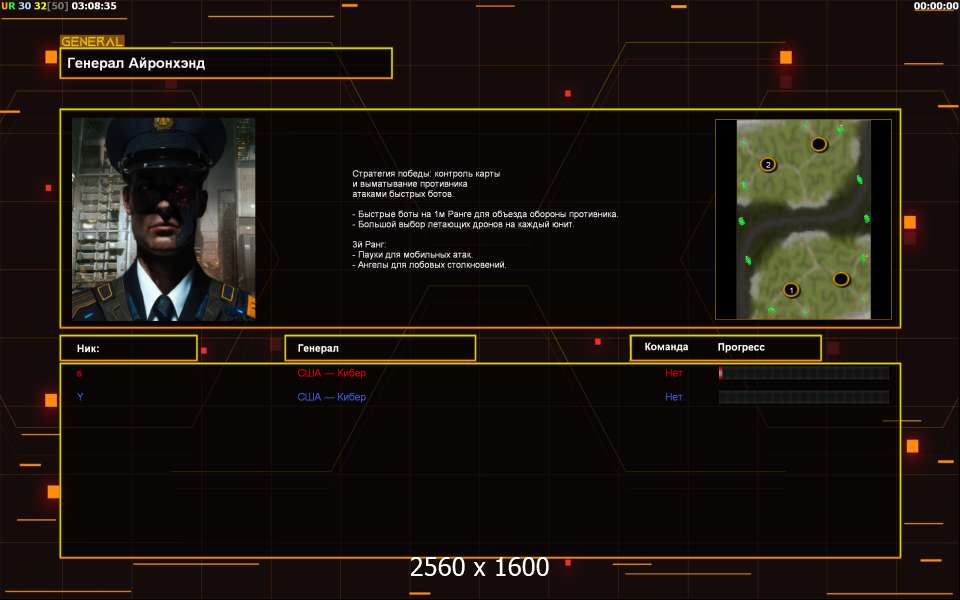The height and width of the screenshot is (600, 960).
Task: Click the 'Команда' column header
Action: [666, 348]
